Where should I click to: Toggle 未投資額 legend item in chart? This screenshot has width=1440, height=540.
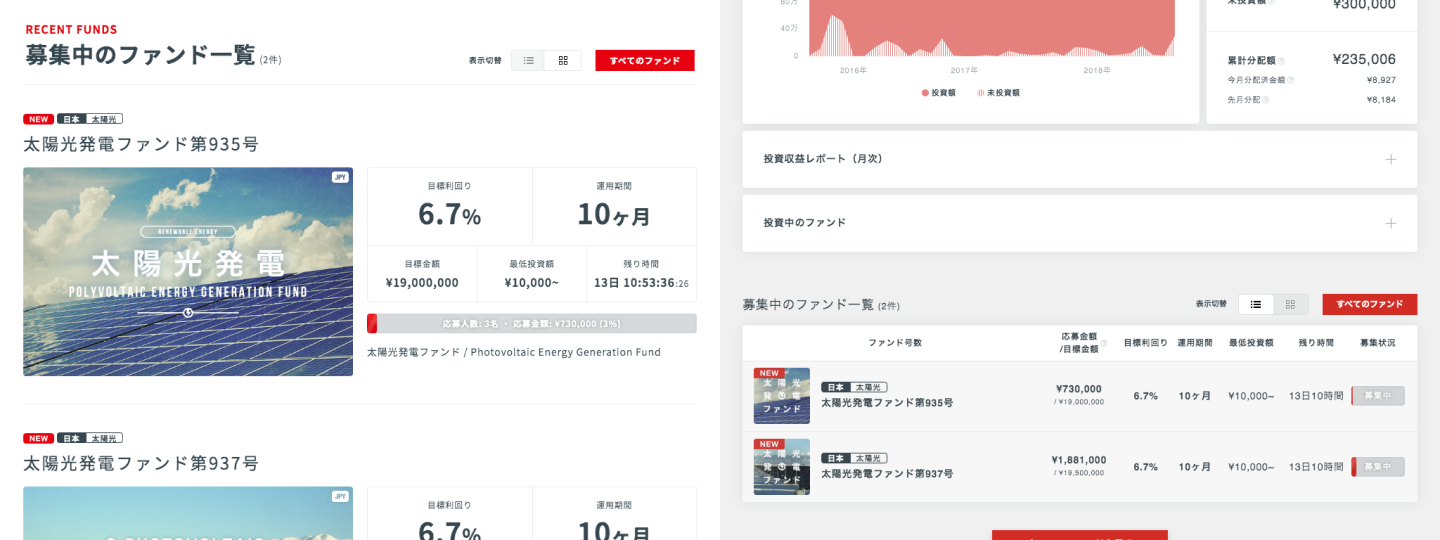click(998, 92)
